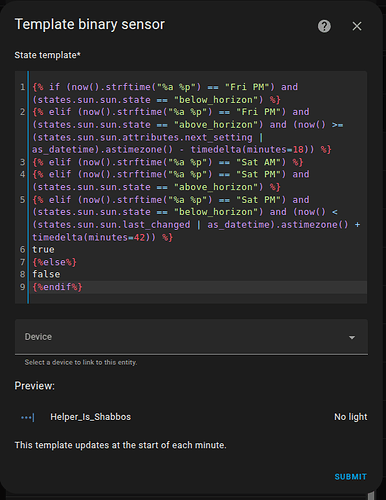Open the help question mark icon

click(x=324, y=26)
